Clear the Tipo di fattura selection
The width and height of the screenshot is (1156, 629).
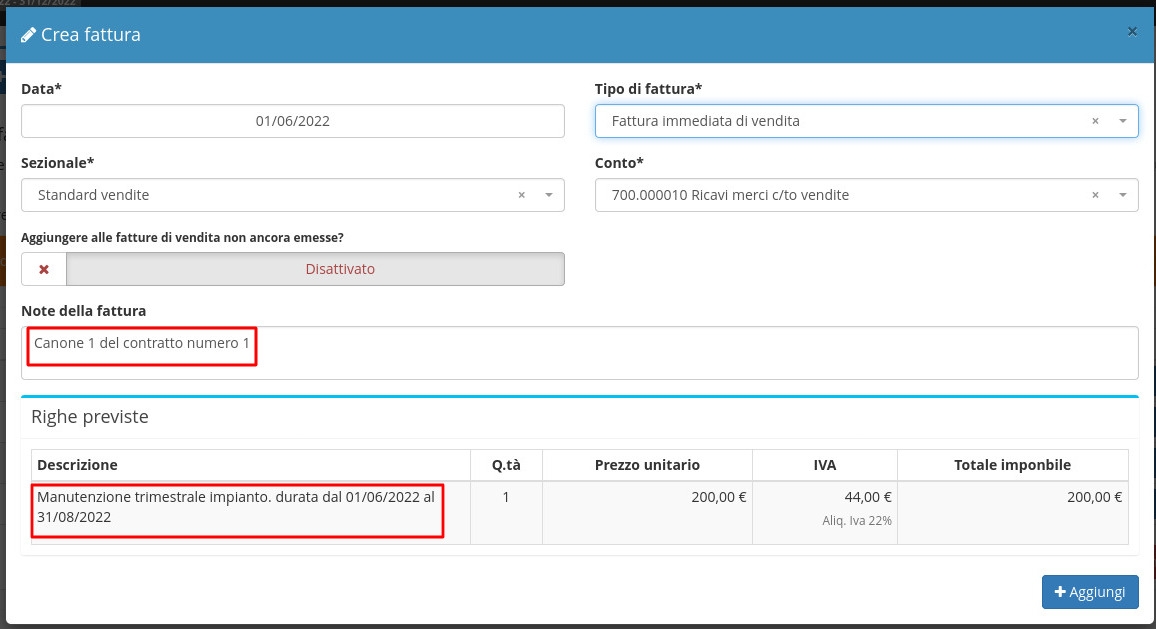pos(1095,121)
